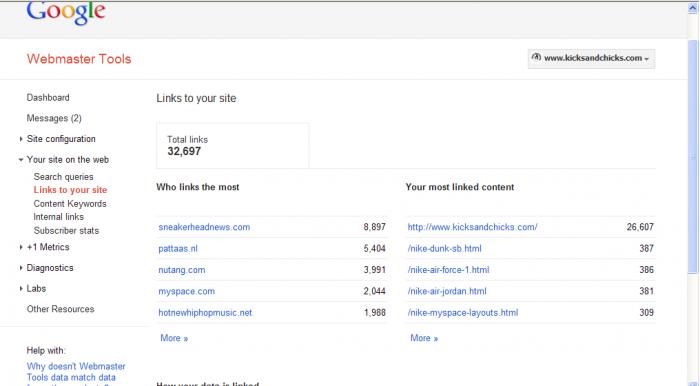Open Other Resources in sidebar
This screenshot has width=700, height=386.
click(60, 309)
